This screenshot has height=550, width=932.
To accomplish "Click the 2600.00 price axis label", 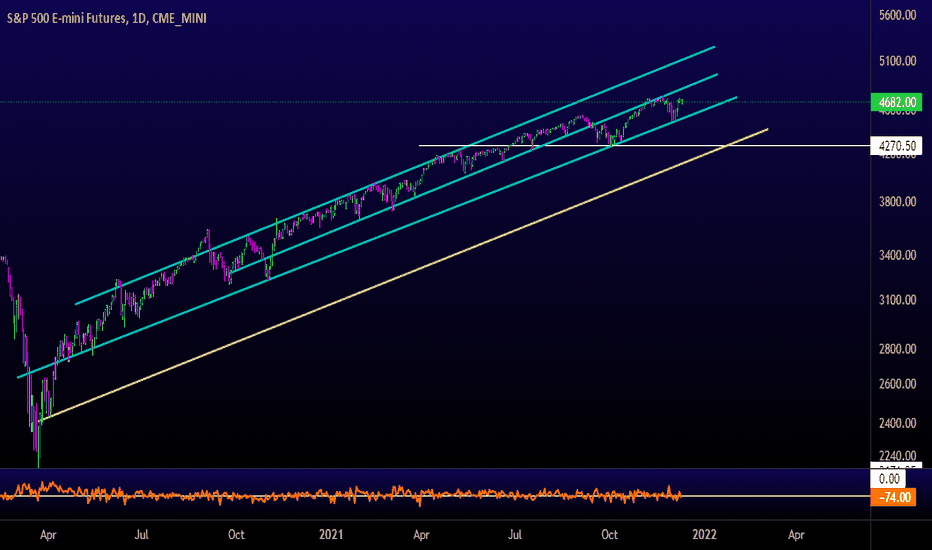I will (x=898, y=384).
